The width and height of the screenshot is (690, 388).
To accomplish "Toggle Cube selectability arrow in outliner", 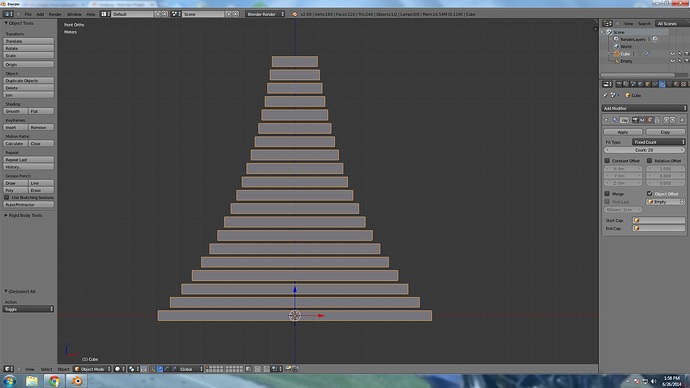I will (680, 54).
